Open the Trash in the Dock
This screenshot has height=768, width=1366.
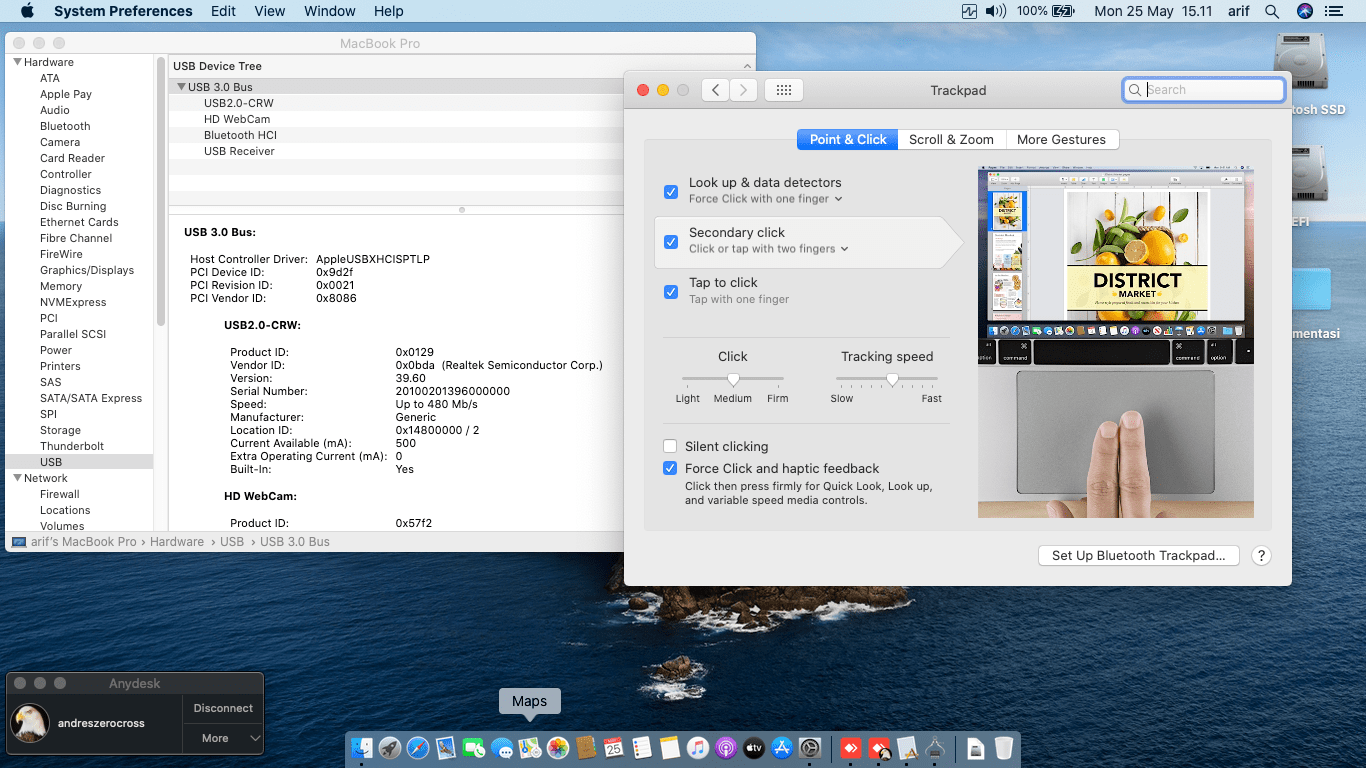(x=1003, y=748)
